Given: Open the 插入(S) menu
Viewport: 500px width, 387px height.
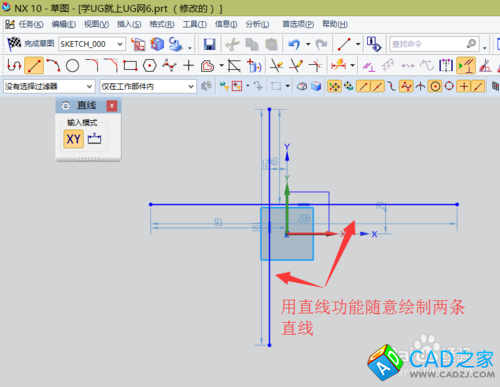Looking at the screenshot, I should pos(129,24).
